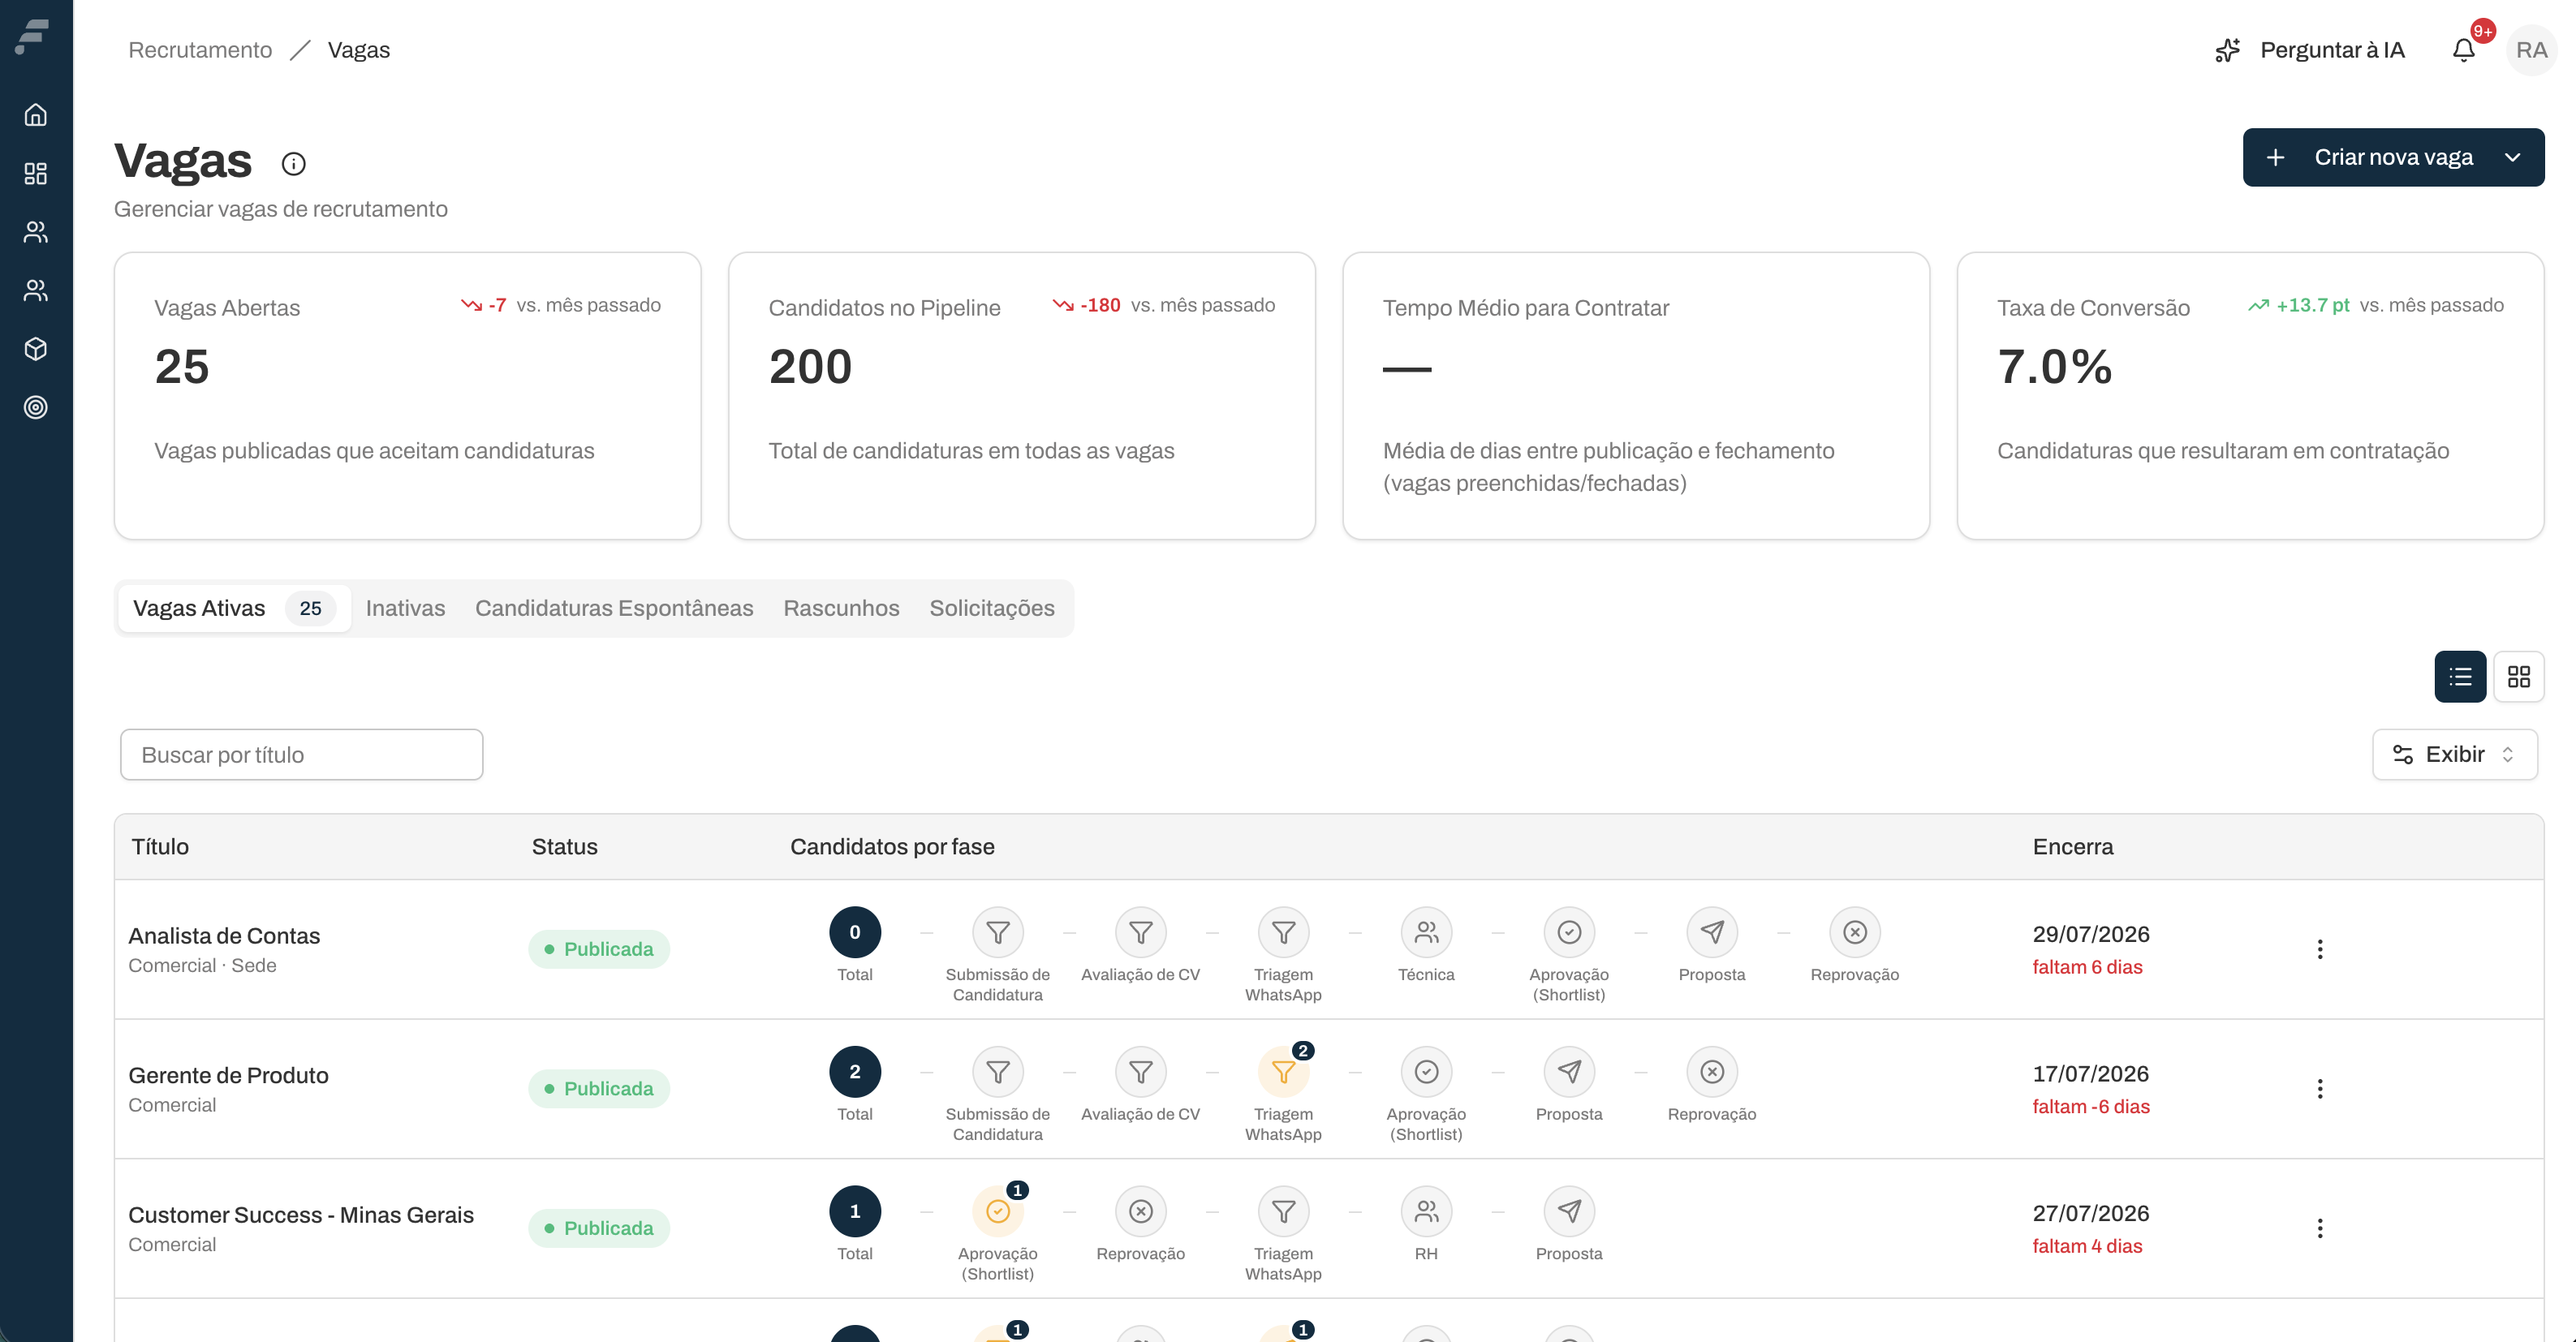Open the Gerente de Produto job
This screenshot has height=1342, width=2576.
pos(228,1075)
